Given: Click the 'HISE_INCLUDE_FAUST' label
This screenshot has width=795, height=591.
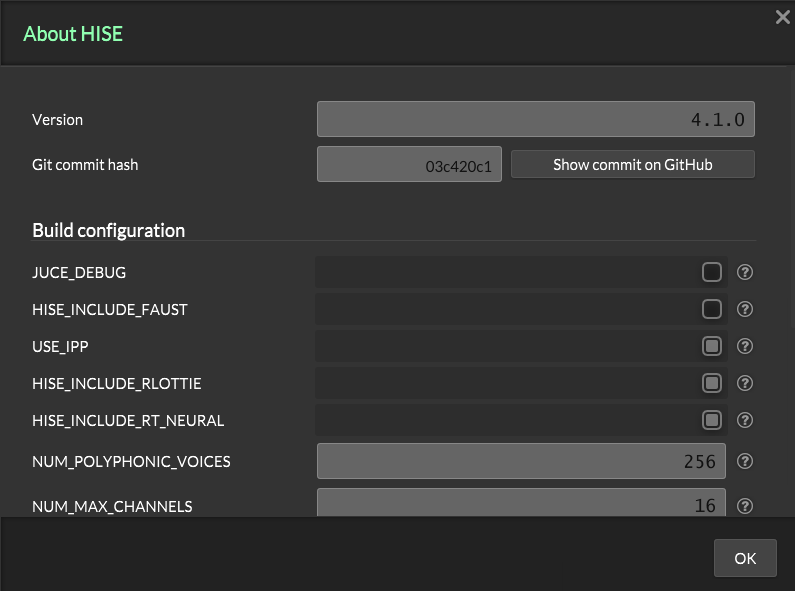Looking at the screenshot, I should point(110,310).
